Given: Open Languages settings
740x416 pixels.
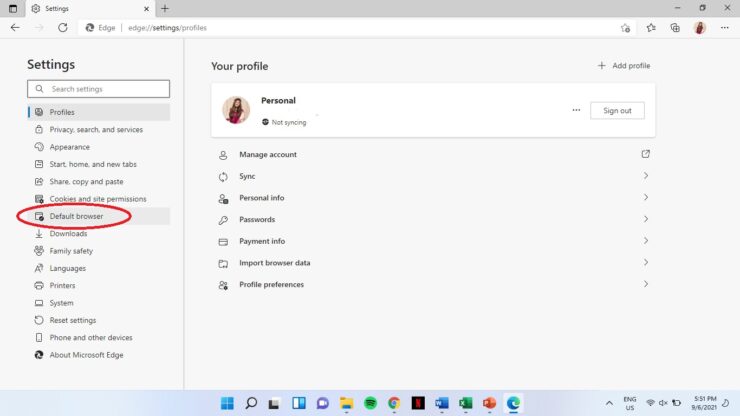Looking at the screenshot, I should 99,268.
